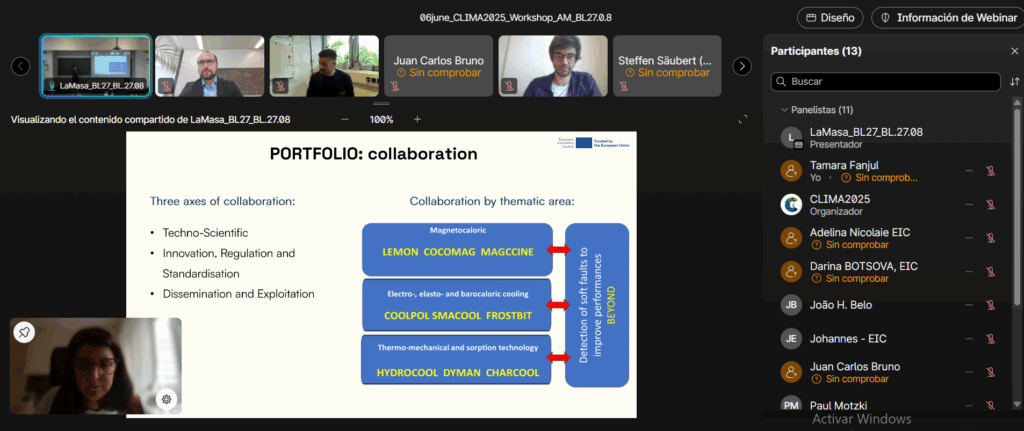Click the CLIMA2025 organizer logo avatar
Image resolution: width=1024 pixels, height=431 pixels.
(791, 204)
